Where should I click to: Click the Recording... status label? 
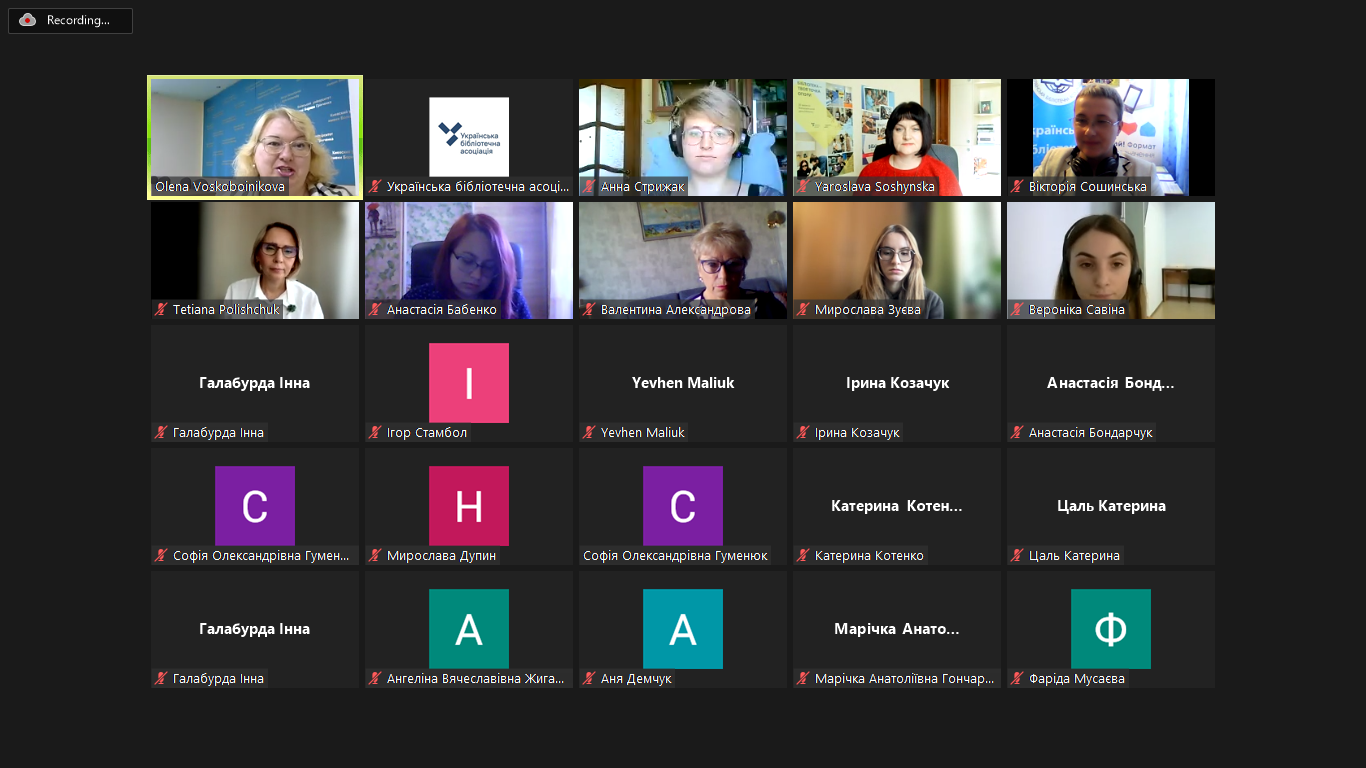[78, 20]
